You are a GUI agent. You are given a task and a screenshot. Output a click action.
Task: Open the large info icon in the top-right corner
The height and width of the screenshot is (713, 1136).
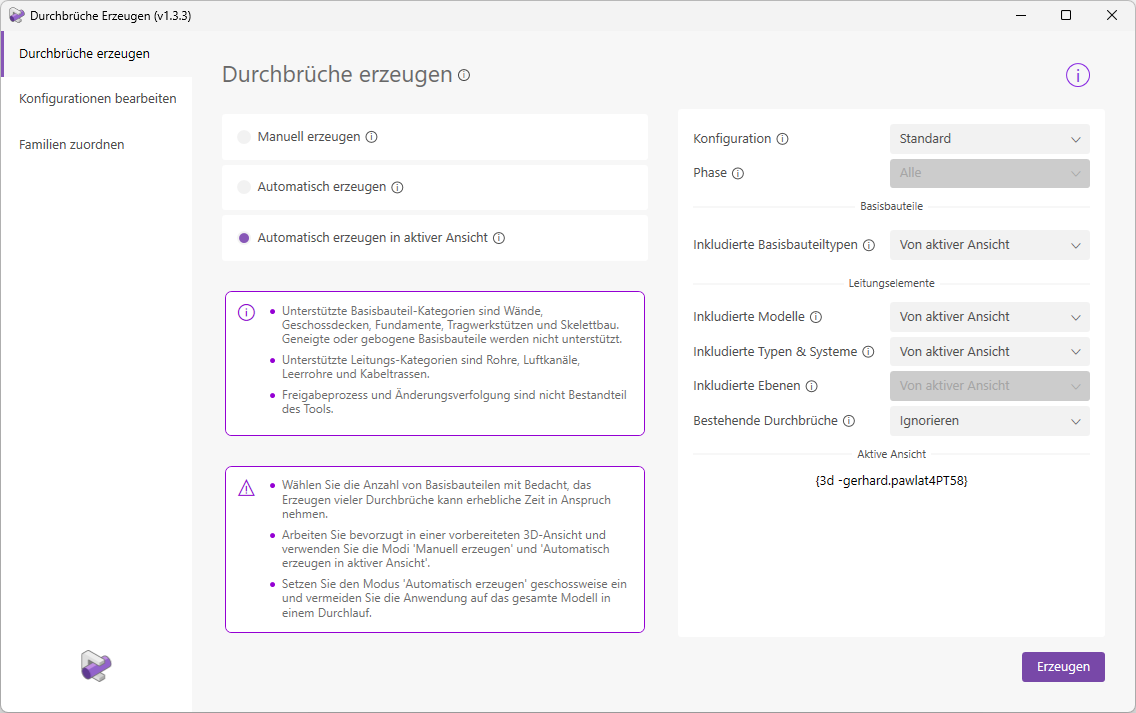[x=1077, y=74]
